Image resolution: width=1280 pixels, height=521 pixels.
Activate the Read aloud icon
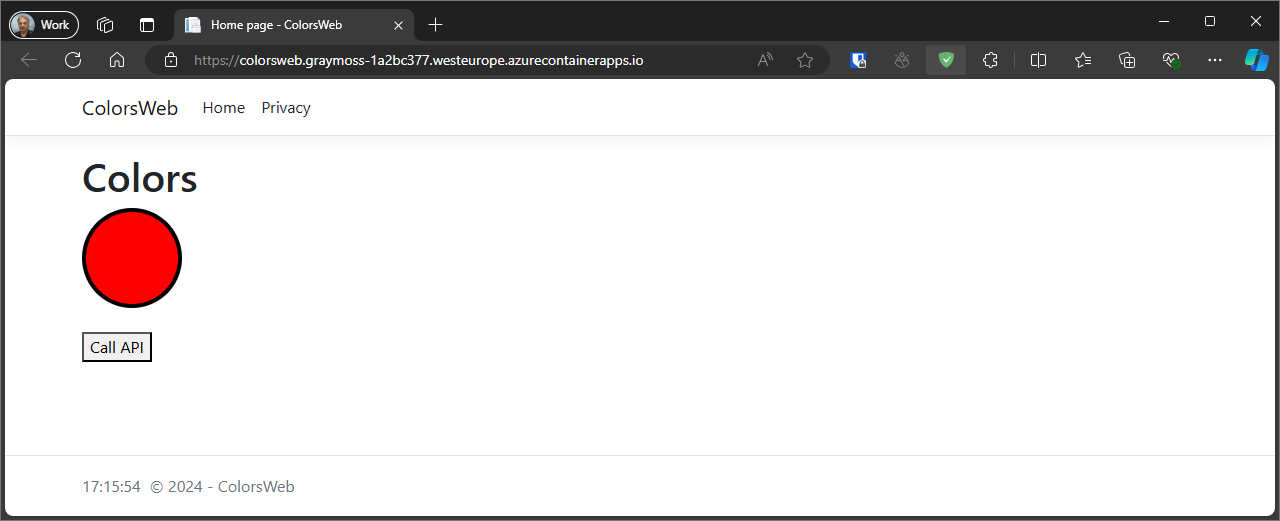point(765,60)
